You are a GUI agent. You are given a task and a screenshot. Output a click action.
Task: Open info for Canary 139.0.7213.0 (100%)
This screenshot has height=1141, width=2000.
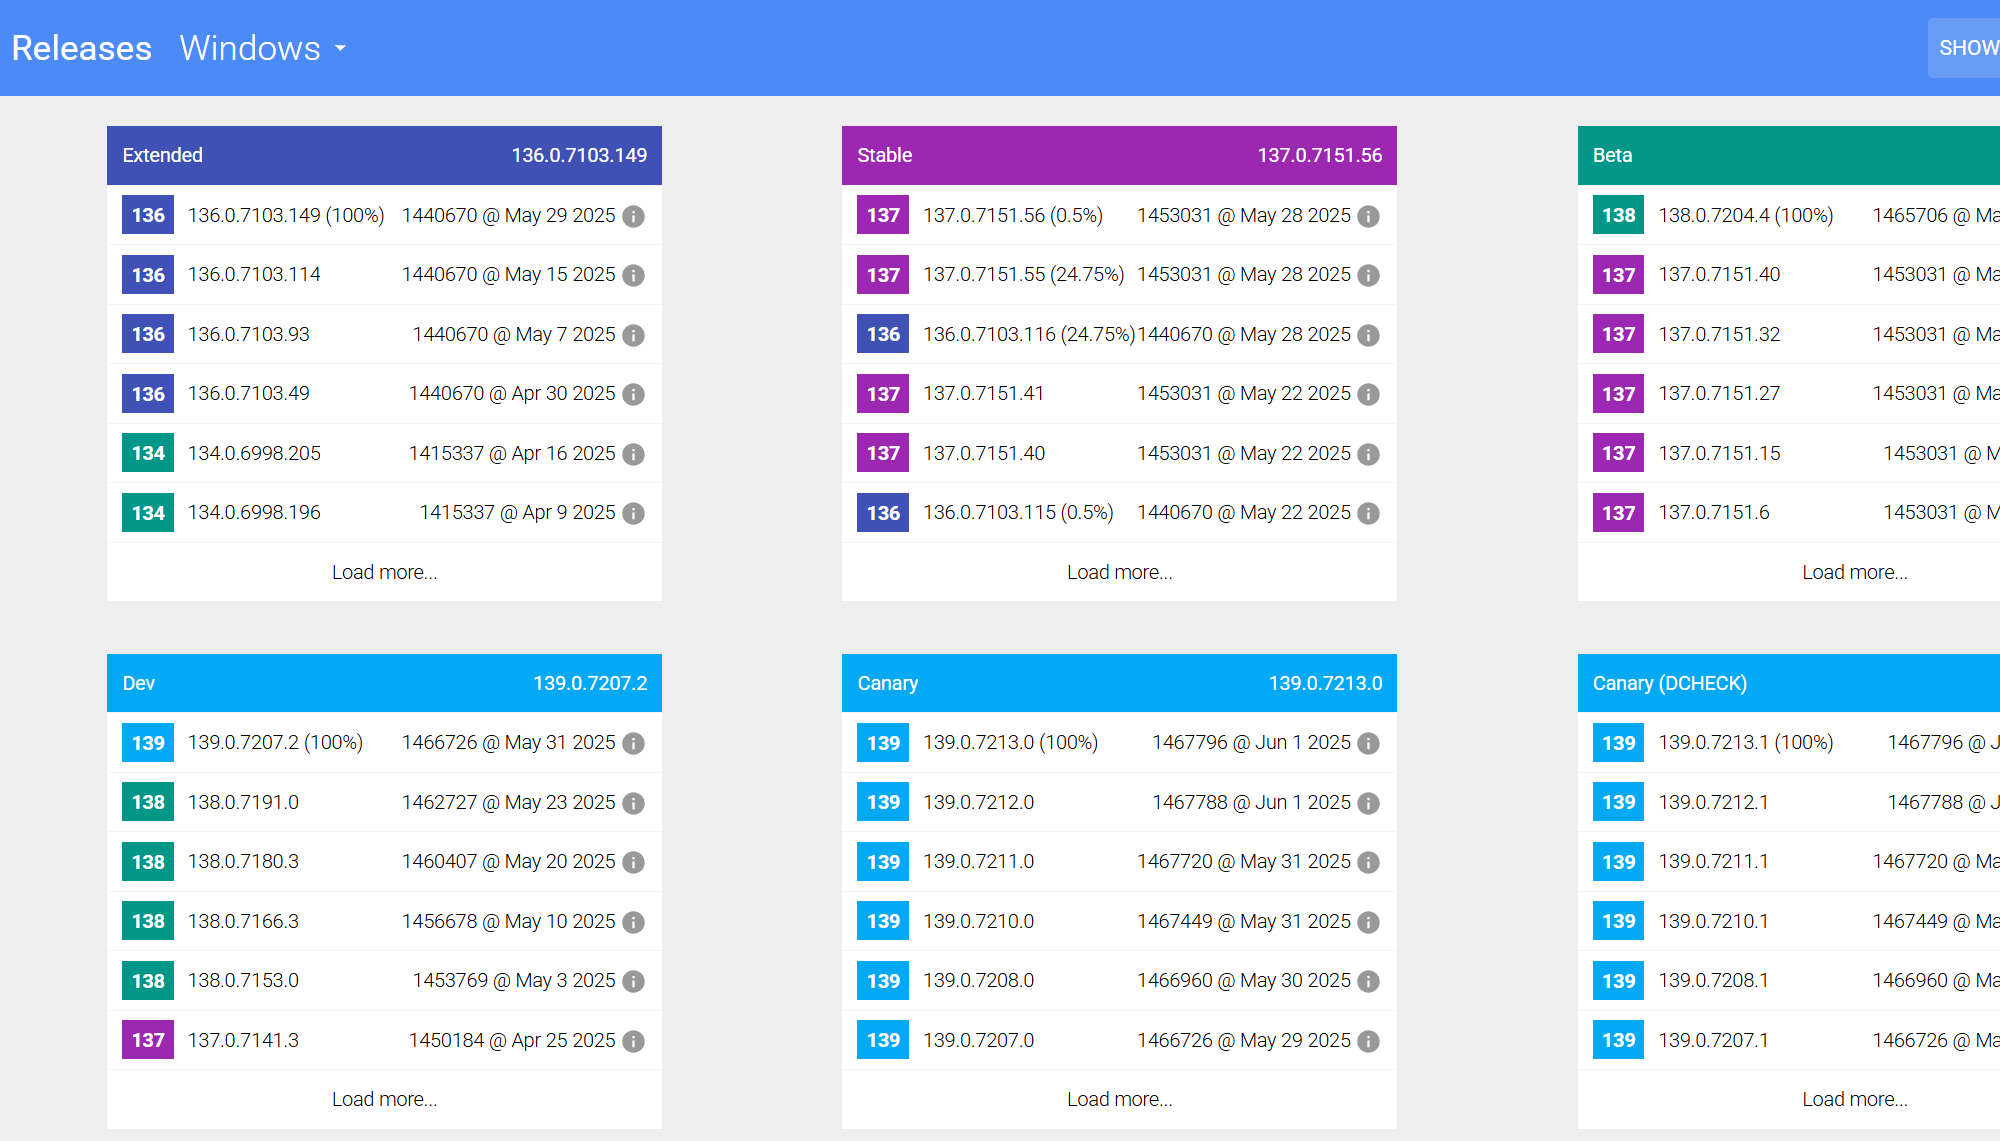1369,743
